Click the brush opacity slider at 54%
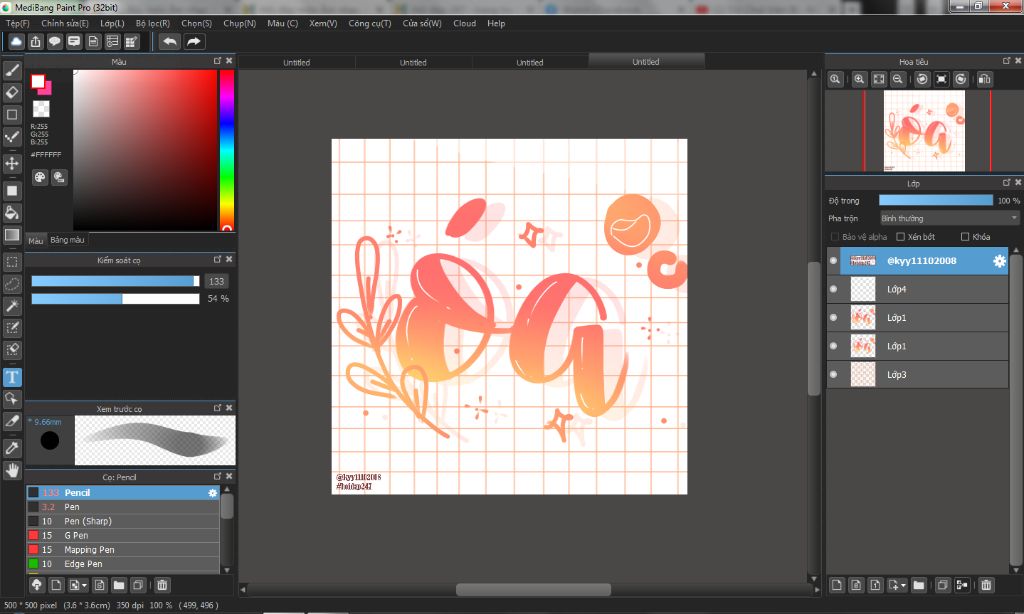 click(115, 299)
